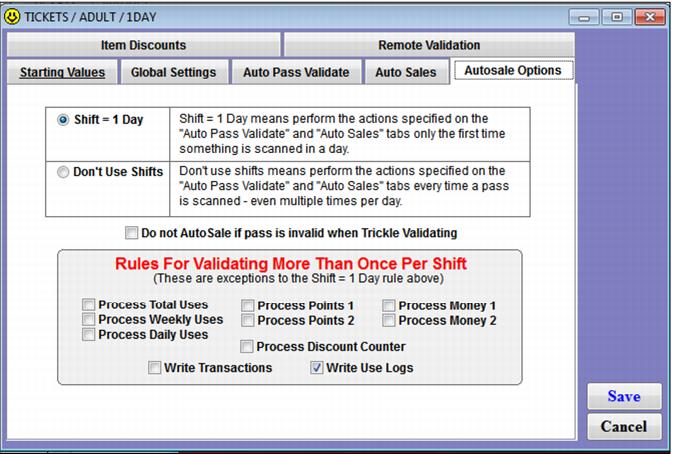Go to the Auto Pass Validate tab
673x454 pixels.
tap(296, 72)
